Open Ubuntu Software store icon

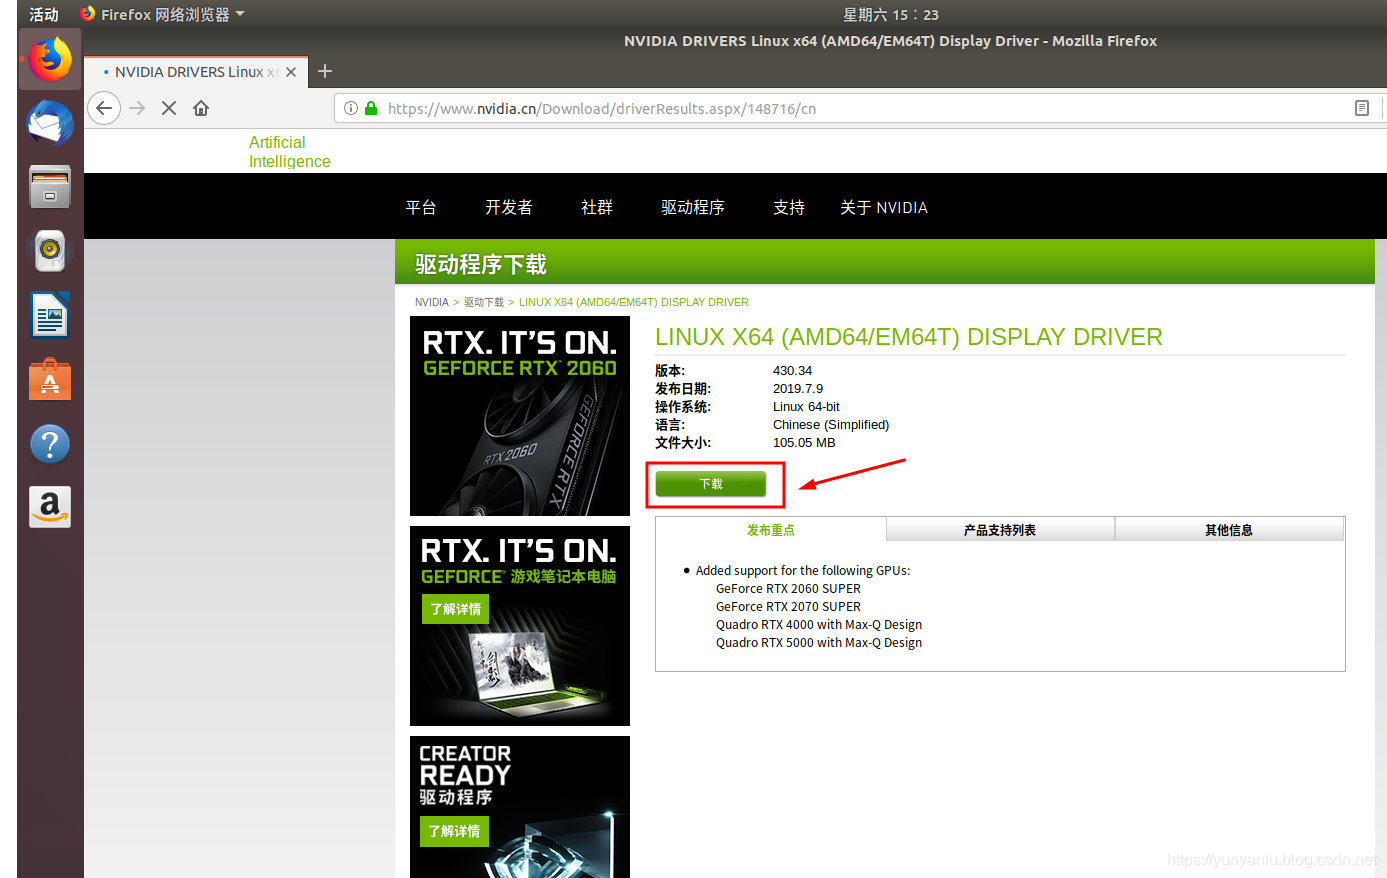coord(50,379)
